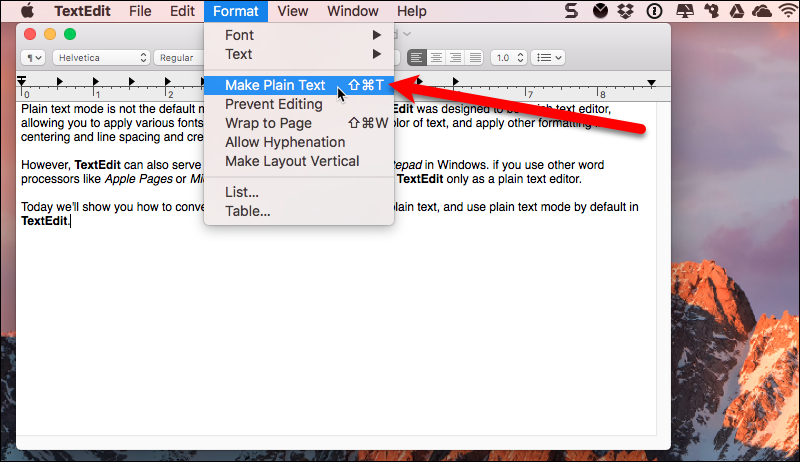Image resolution: width=800 pixels, height=462 pixels.
Task: Toggle right text alignment
Action: (455, 58)
